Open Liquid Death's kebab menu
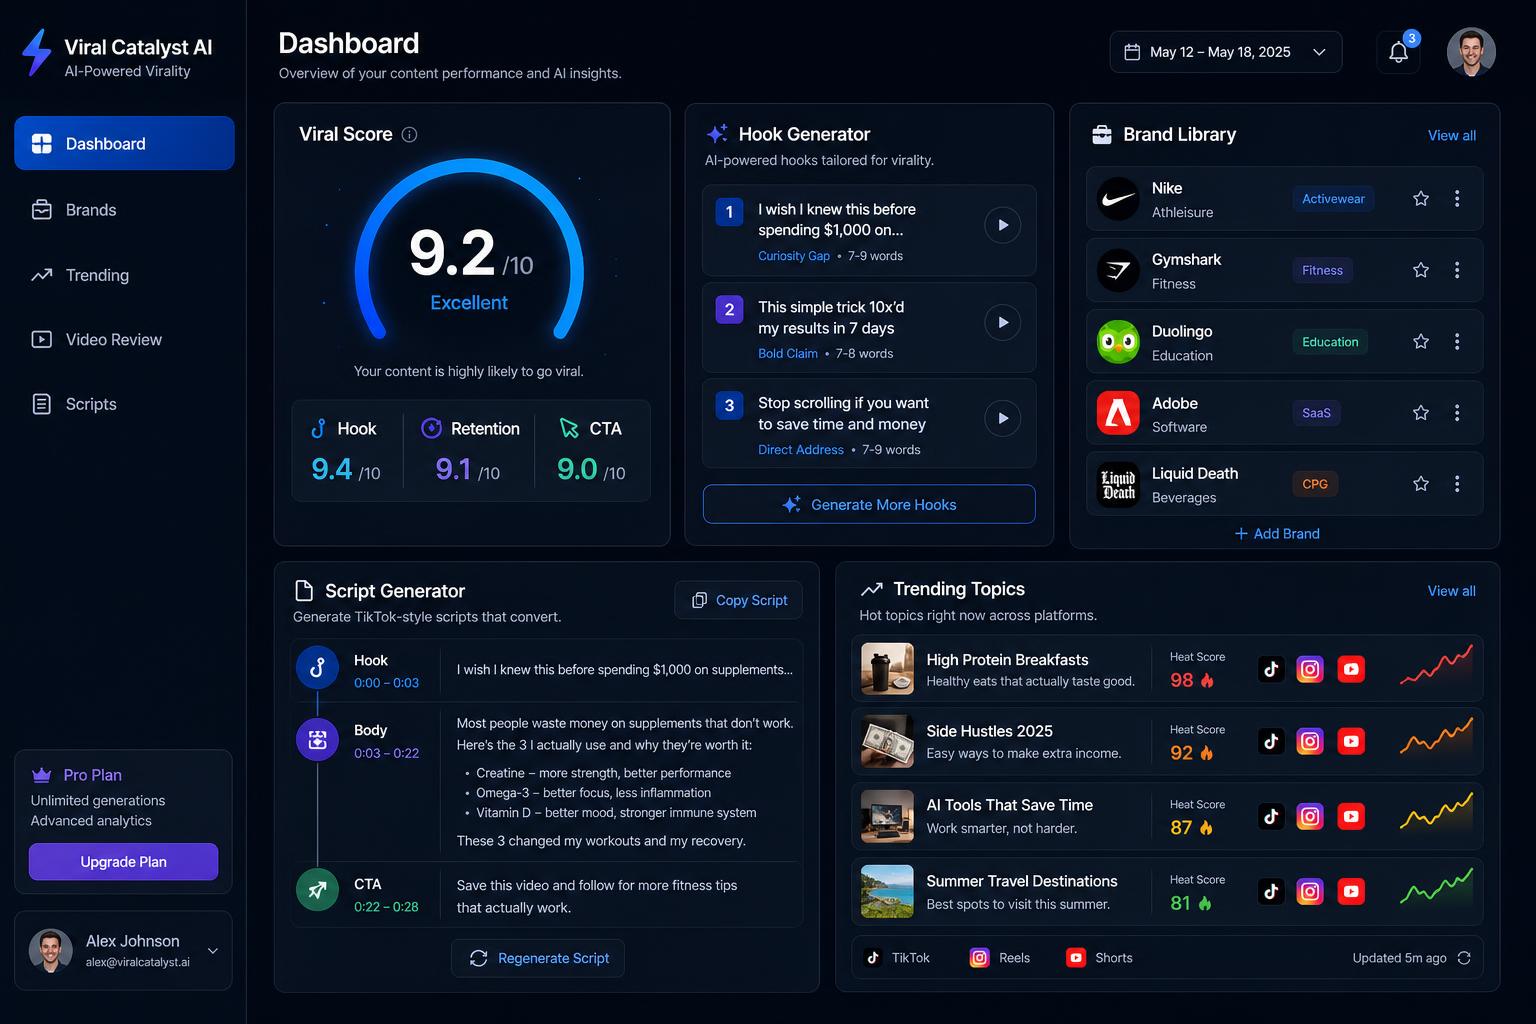Screen dimensions: 1536x1024 1457,484
